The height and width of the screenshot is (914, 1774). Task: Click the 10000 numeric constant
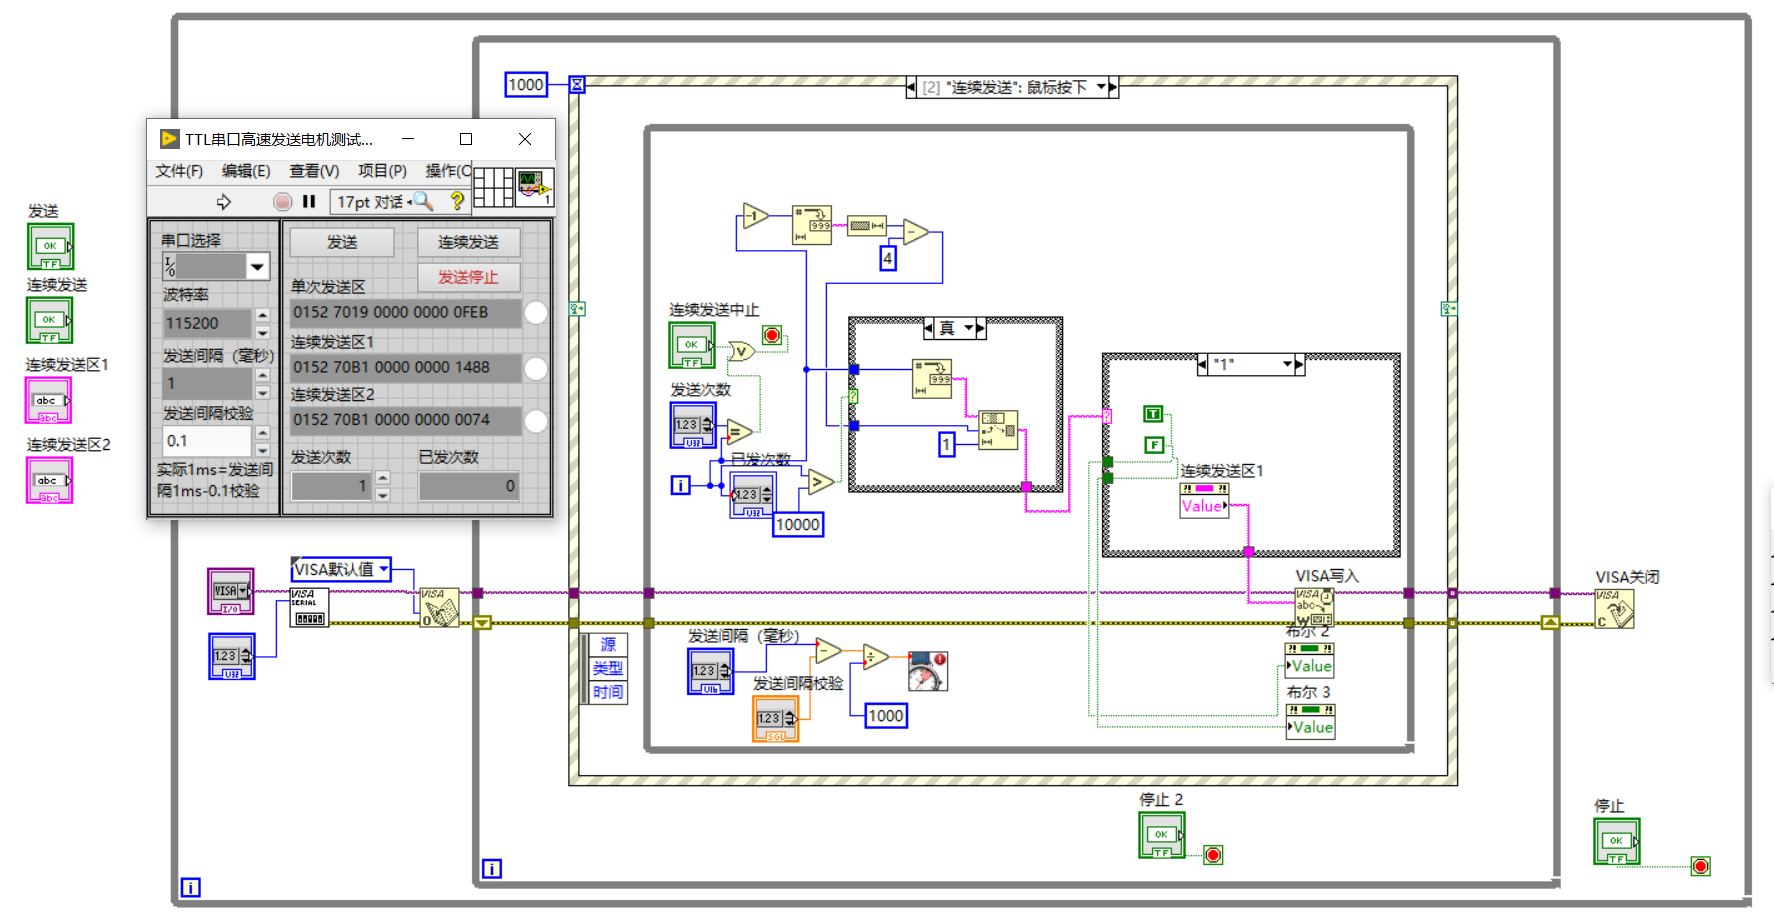click(798, 525)
